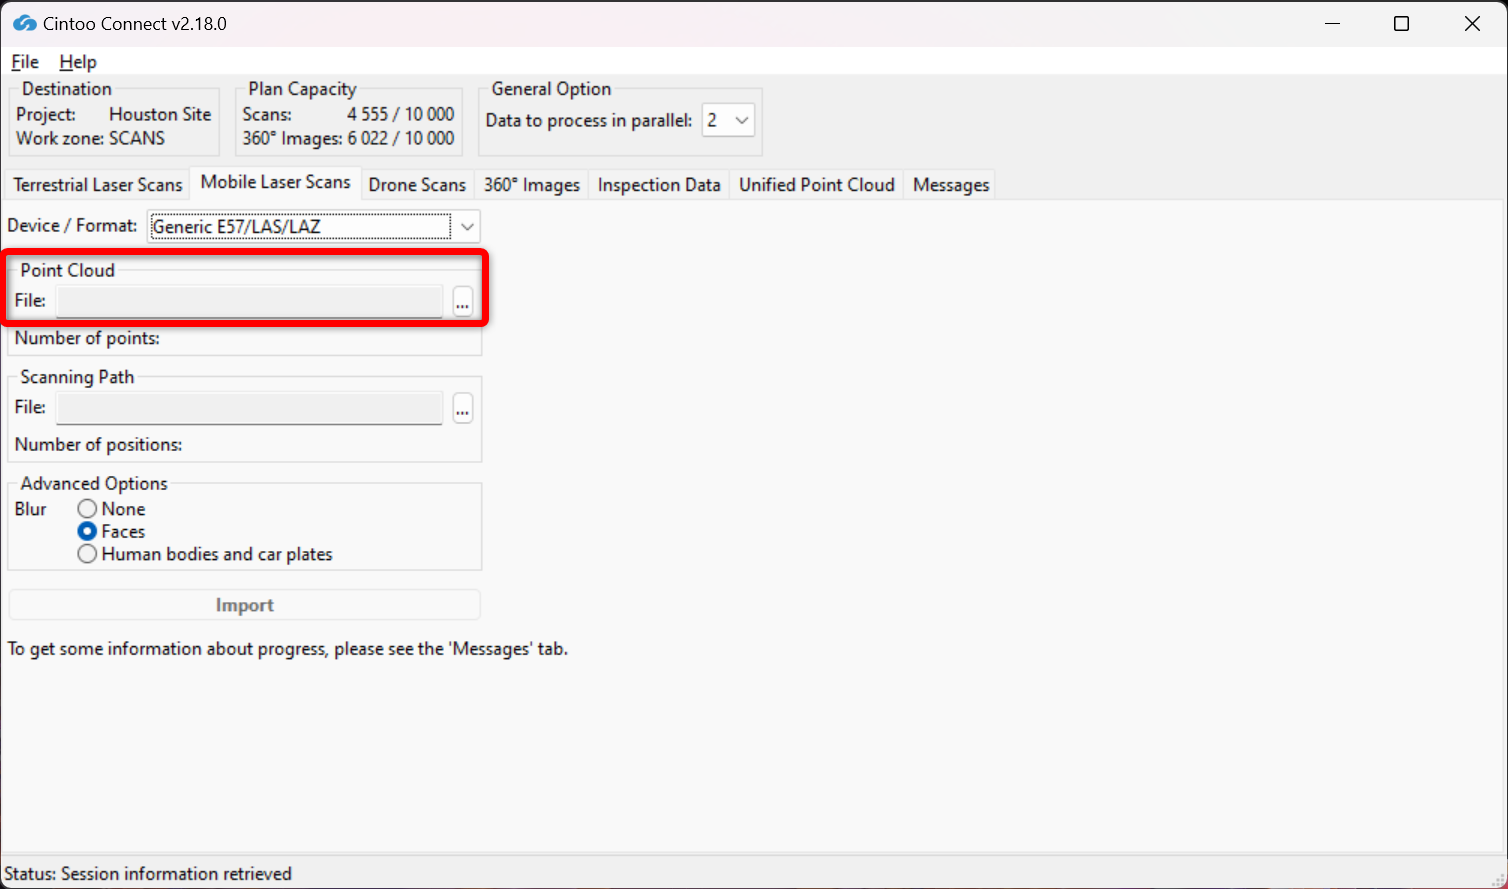Click the Import button
This screenshot has height=889, width=1508.
click(245, 605)
